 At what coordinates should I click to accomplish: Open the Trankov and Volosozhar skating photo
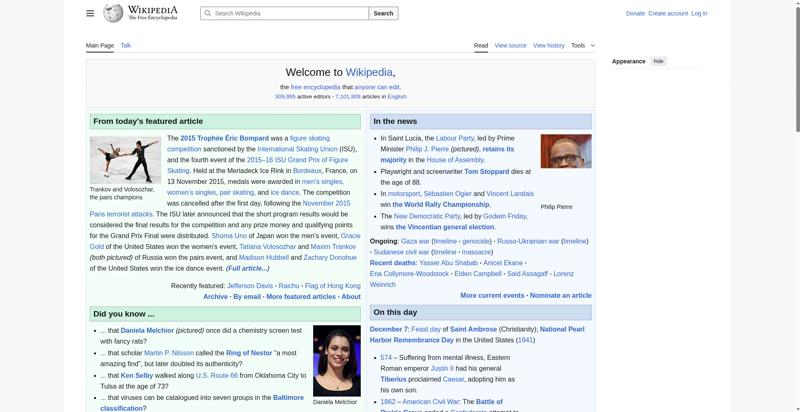coord(125,159)
